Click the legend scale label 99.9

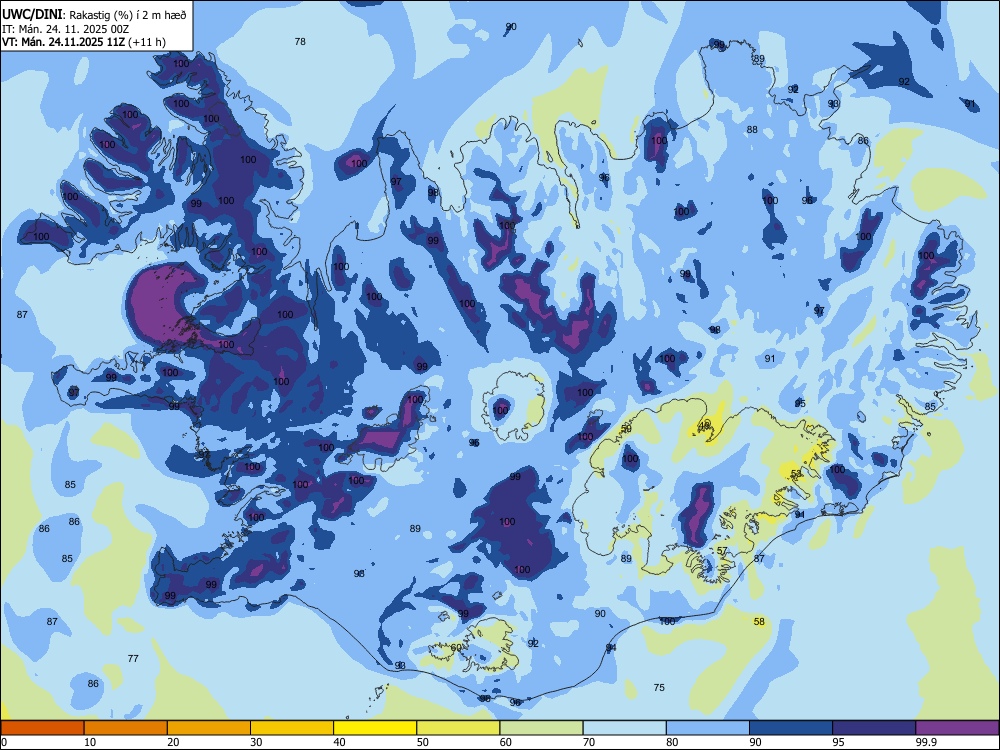point(925,742)
